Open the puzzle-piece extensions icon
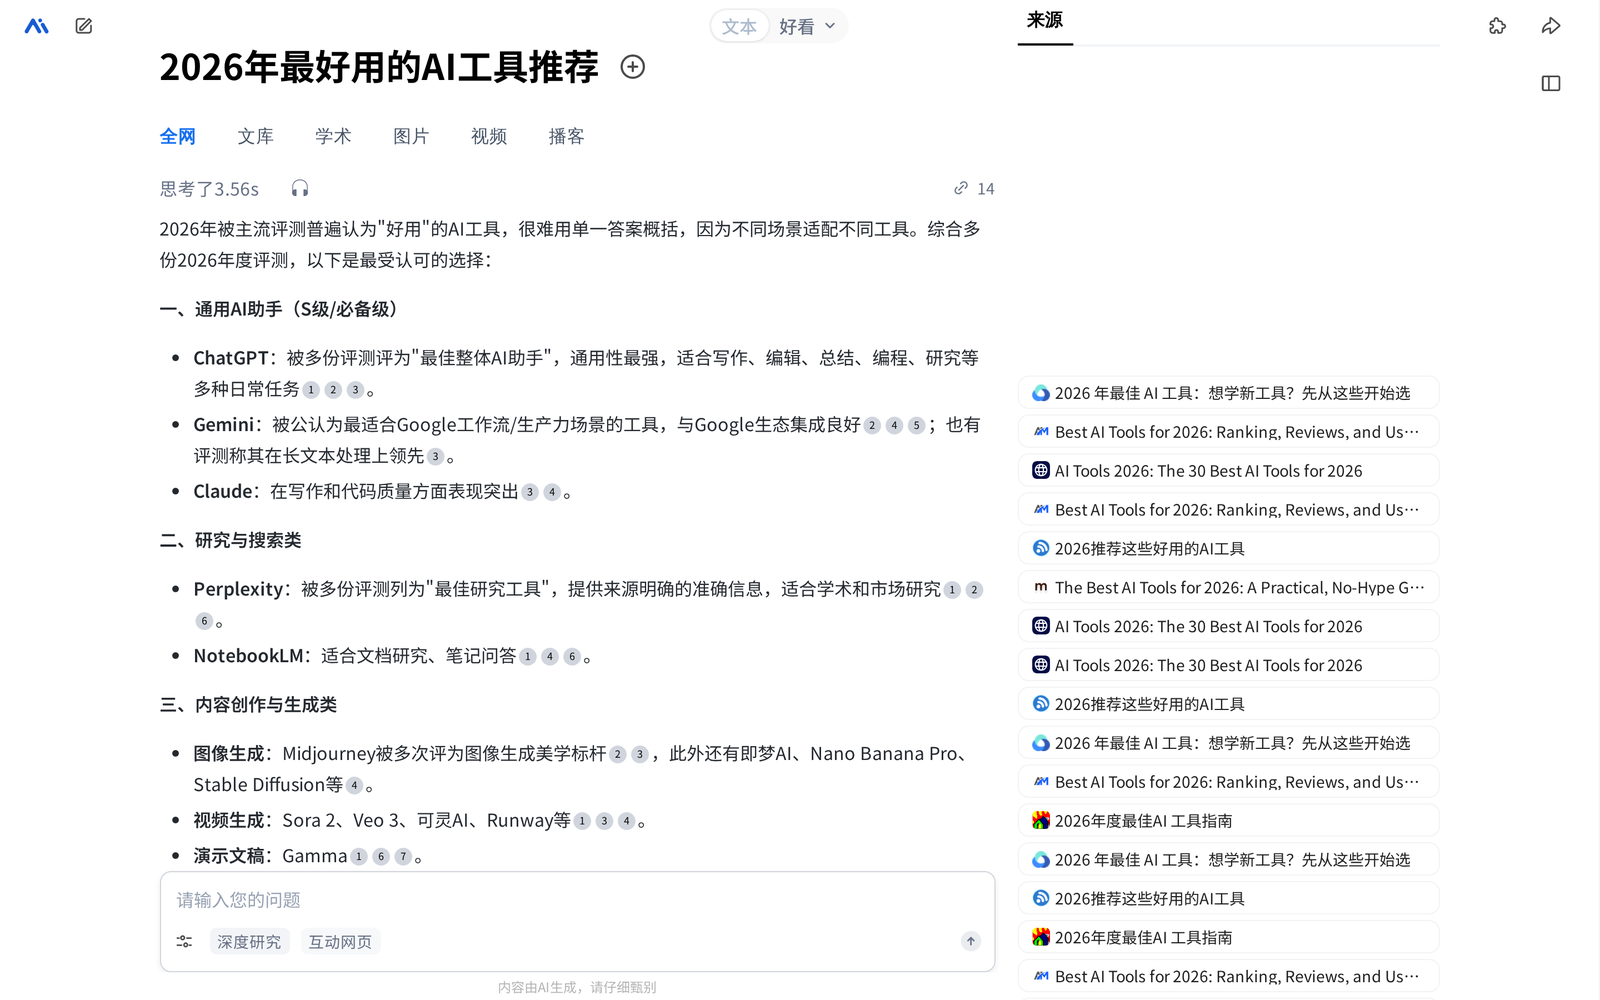Viewport: 1600px width, 1000px height. coord(1497,26)
